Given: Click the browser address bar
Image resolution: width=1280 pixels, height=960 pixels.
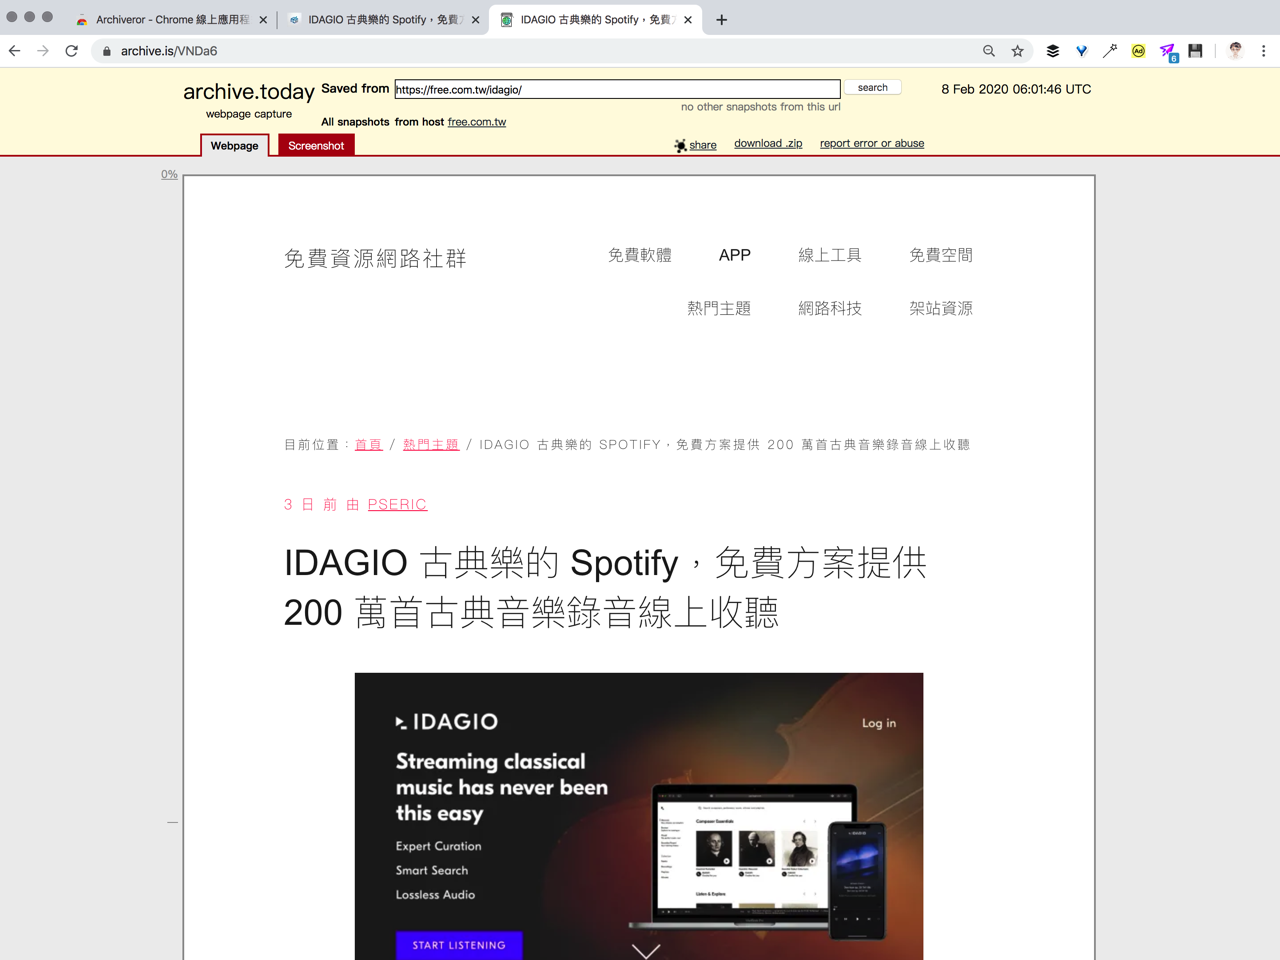Looking at the screenshot, I should point(540,51).
